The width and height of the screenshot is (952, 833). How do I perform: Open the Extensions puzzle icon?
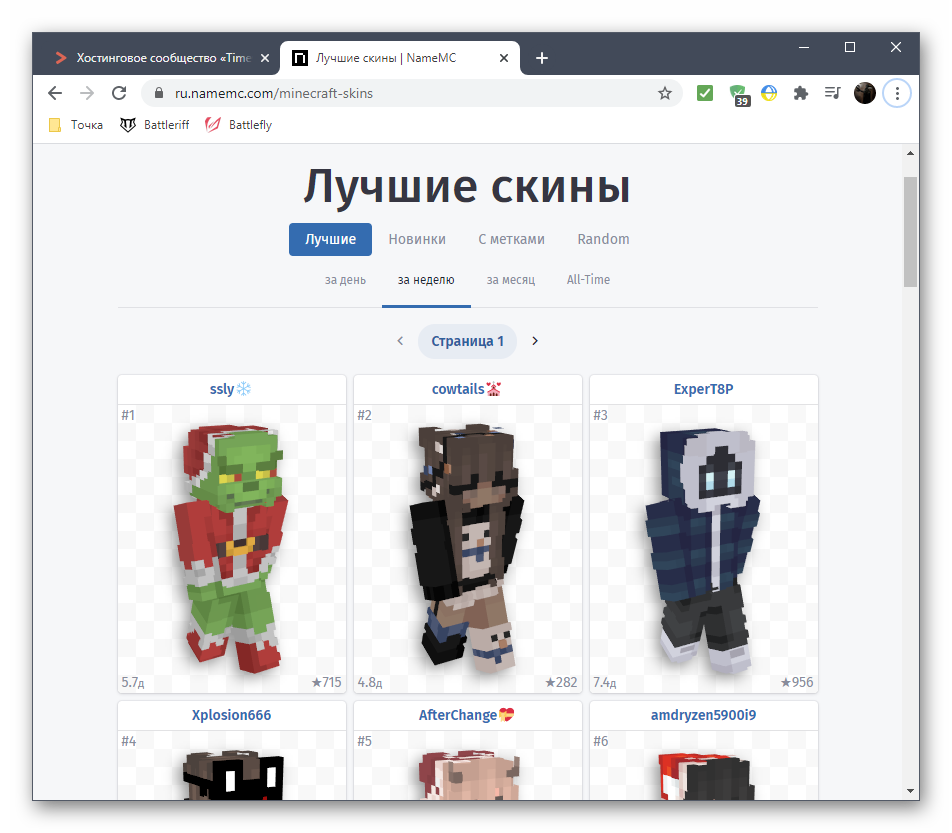coord(800,93)
